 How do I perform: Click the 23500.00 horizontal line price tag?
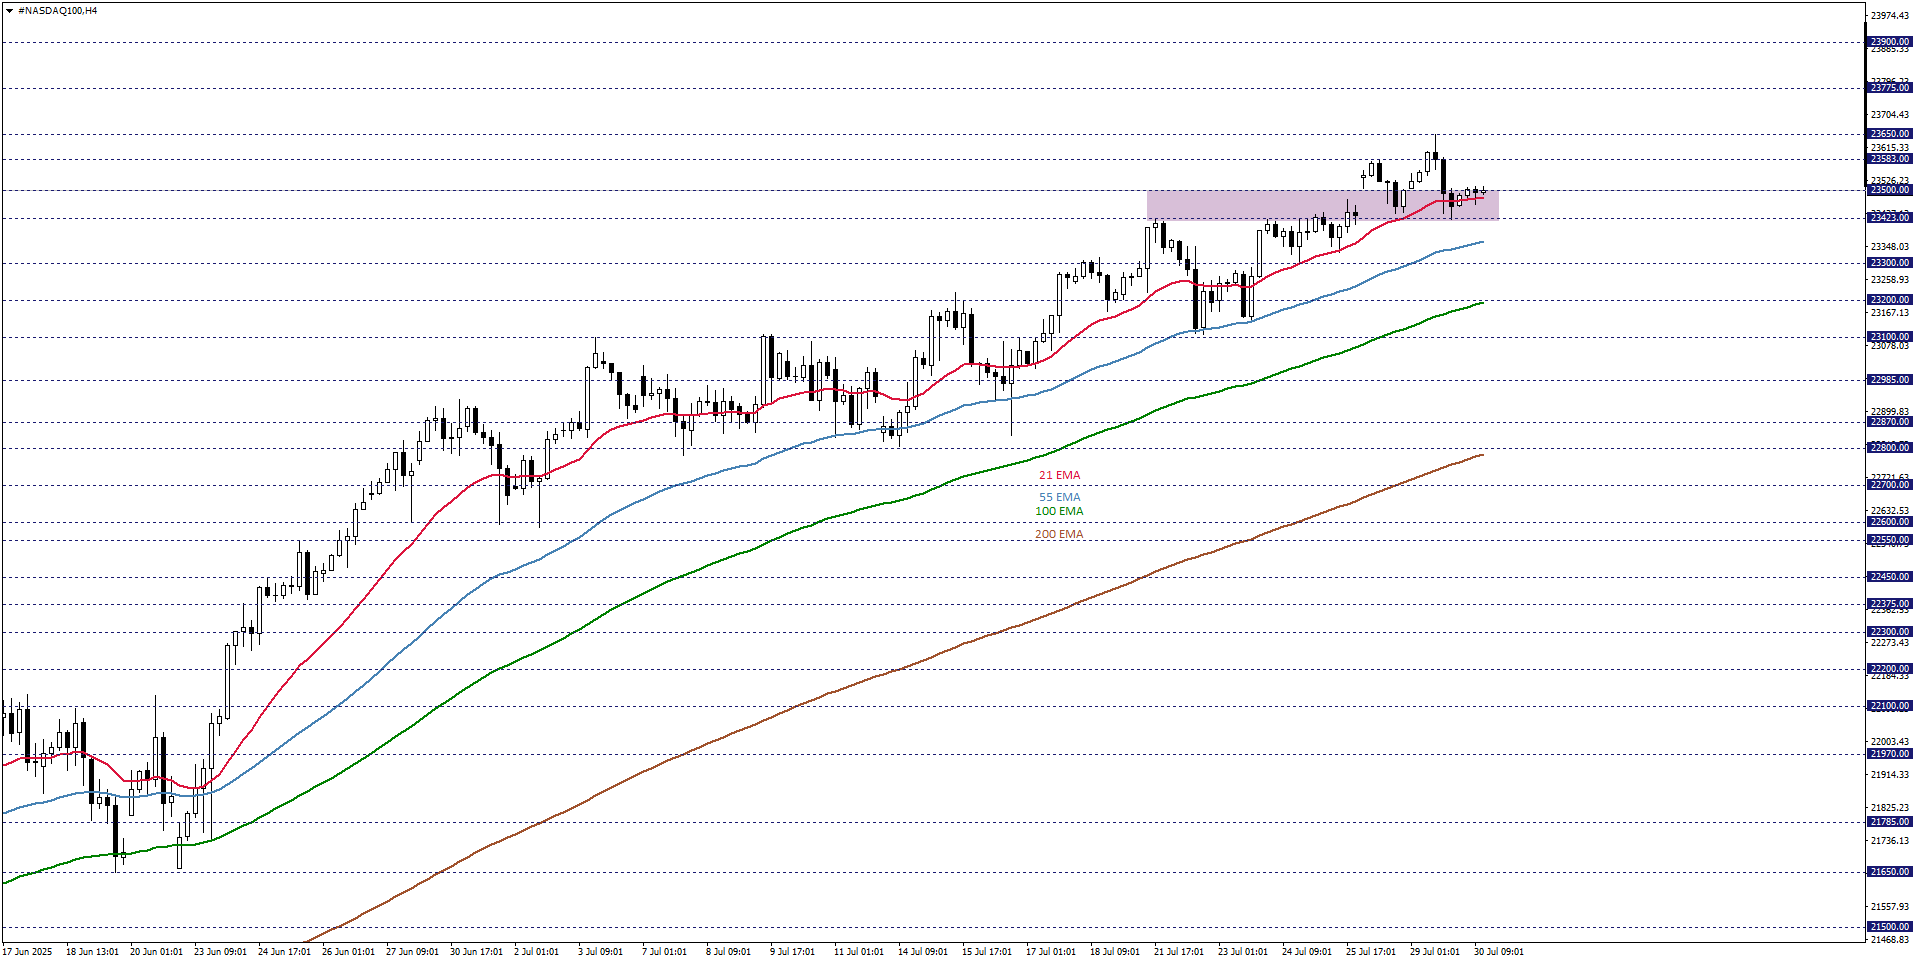(1890, 190)
